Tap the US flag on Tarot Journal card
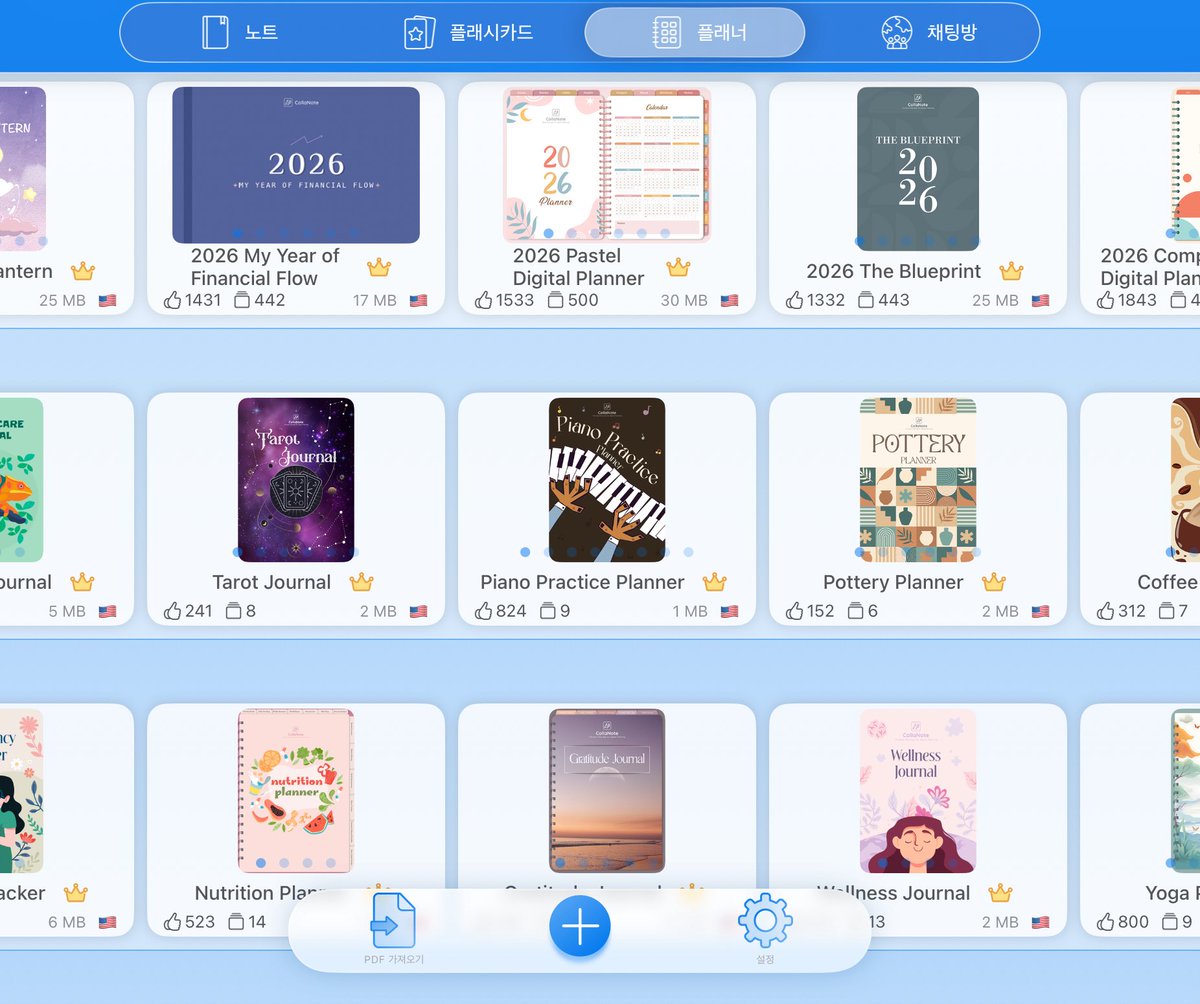Screen dimensions: 1200x1004 click(x=418, y=611)
